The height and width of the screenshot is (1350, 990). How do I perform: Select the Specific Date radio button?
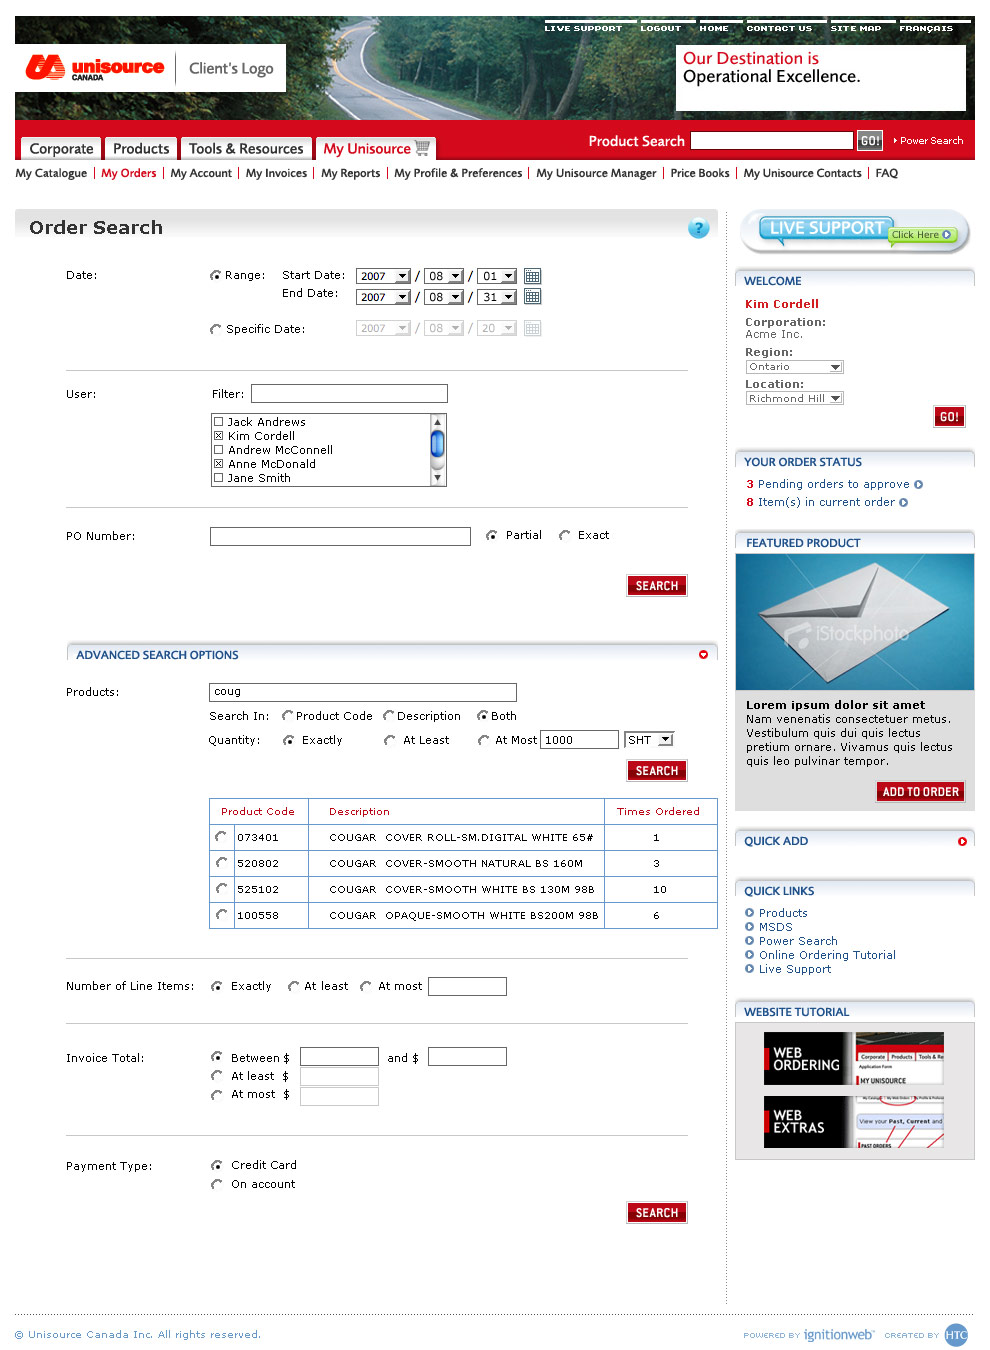pos(215,329)
